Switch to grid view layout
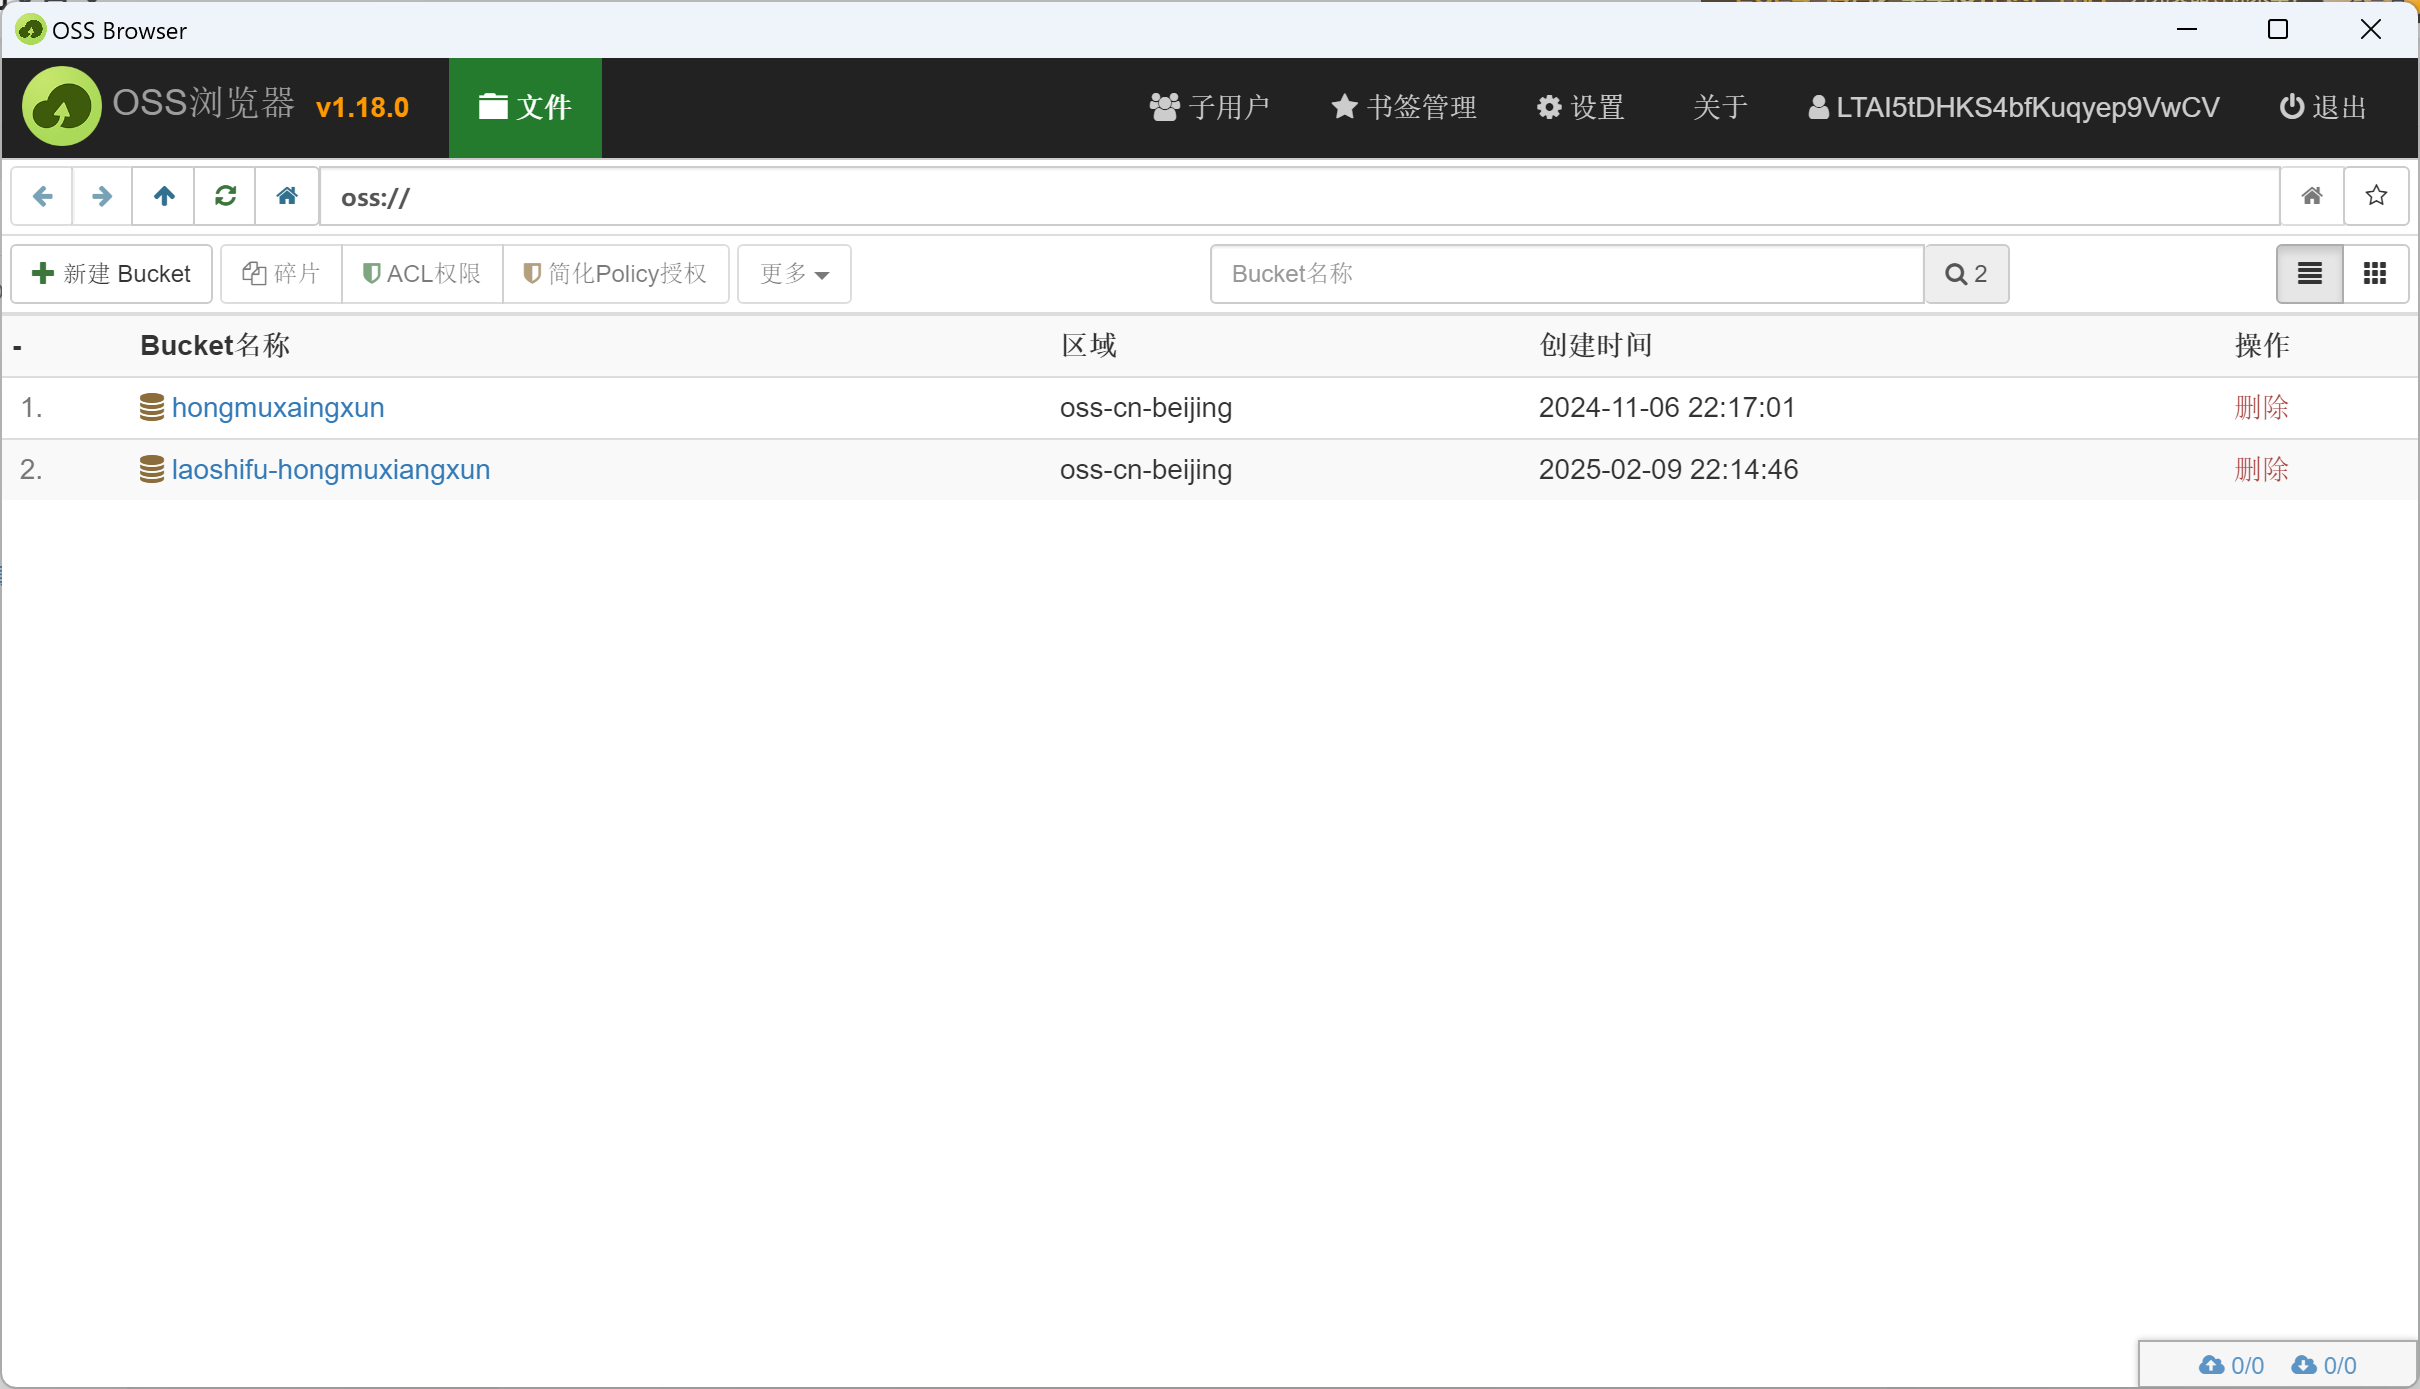2420x1389 pixels. tap(2375, 274)
